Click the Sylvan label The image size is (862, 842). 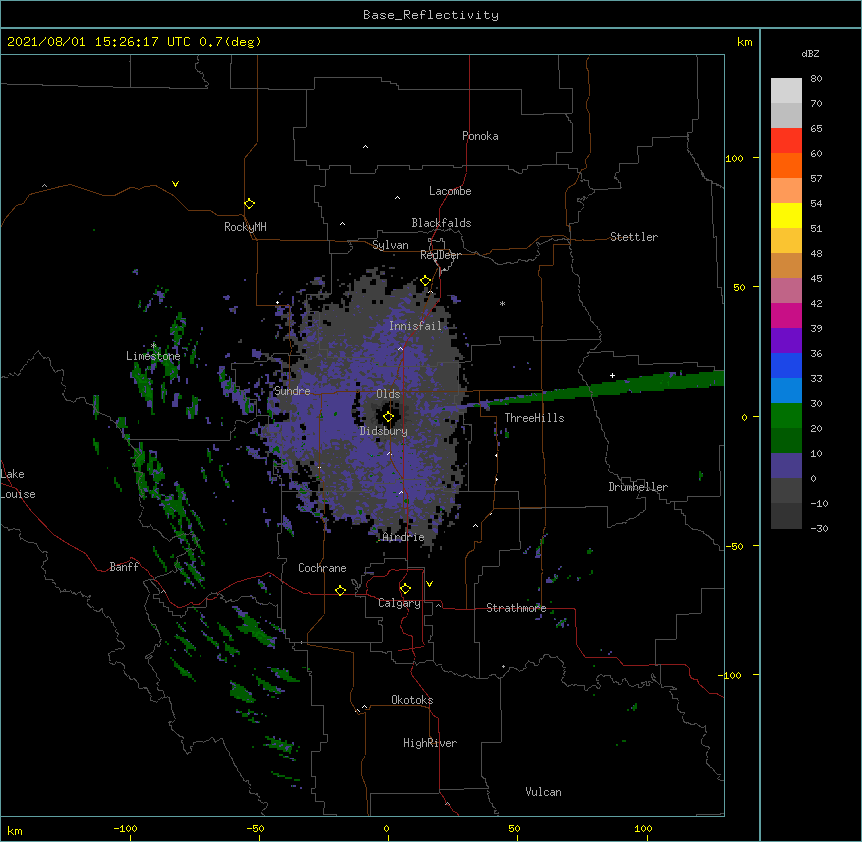[390, 245]
